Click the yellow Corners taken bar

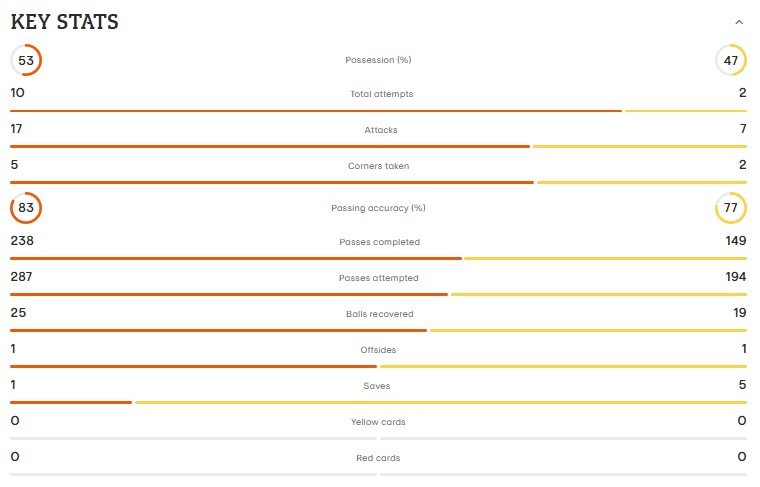(x=642, y=183)
